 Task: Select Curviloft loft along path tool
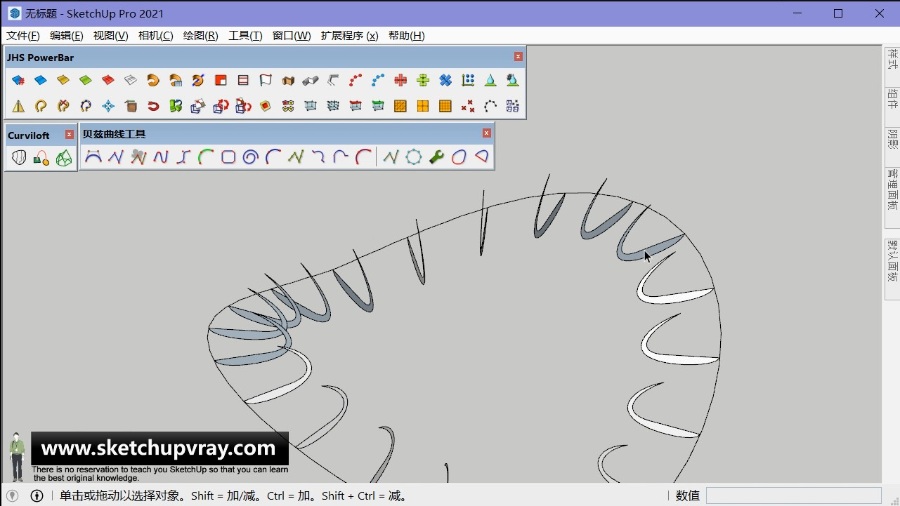tap(41, 157)
